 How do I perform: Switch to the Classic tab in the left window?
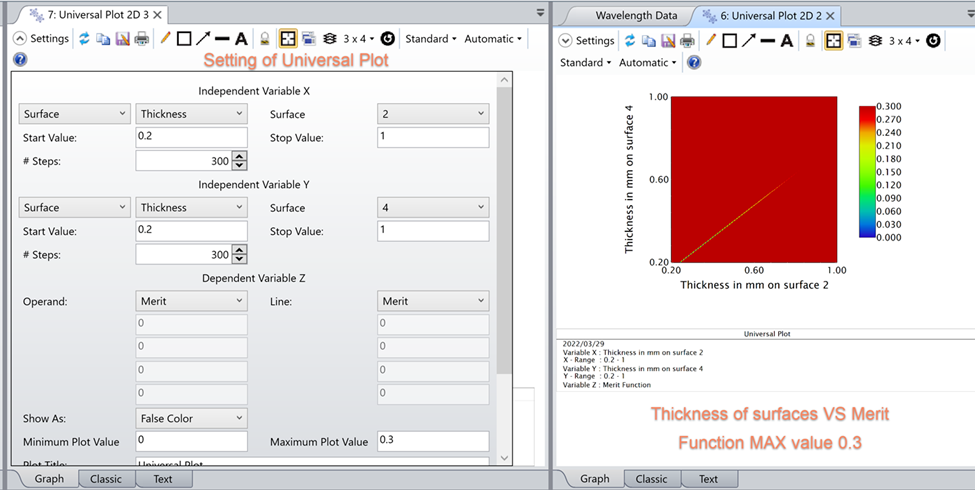click(106, 479)
